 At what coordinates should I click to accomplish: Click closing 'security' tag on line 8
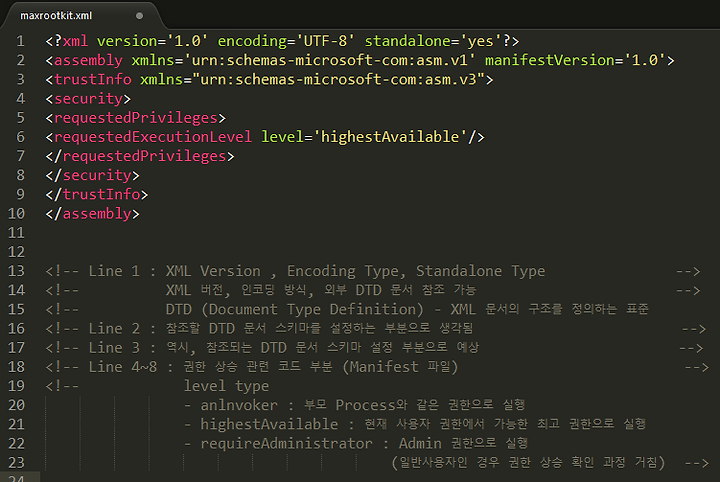click(x=97, y=175)
